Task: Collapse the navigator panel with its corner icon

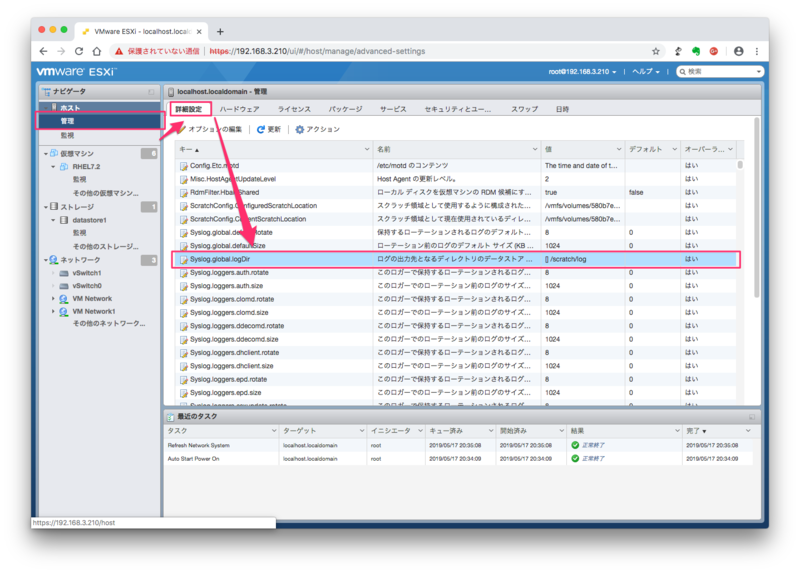Action: (151, 92)
